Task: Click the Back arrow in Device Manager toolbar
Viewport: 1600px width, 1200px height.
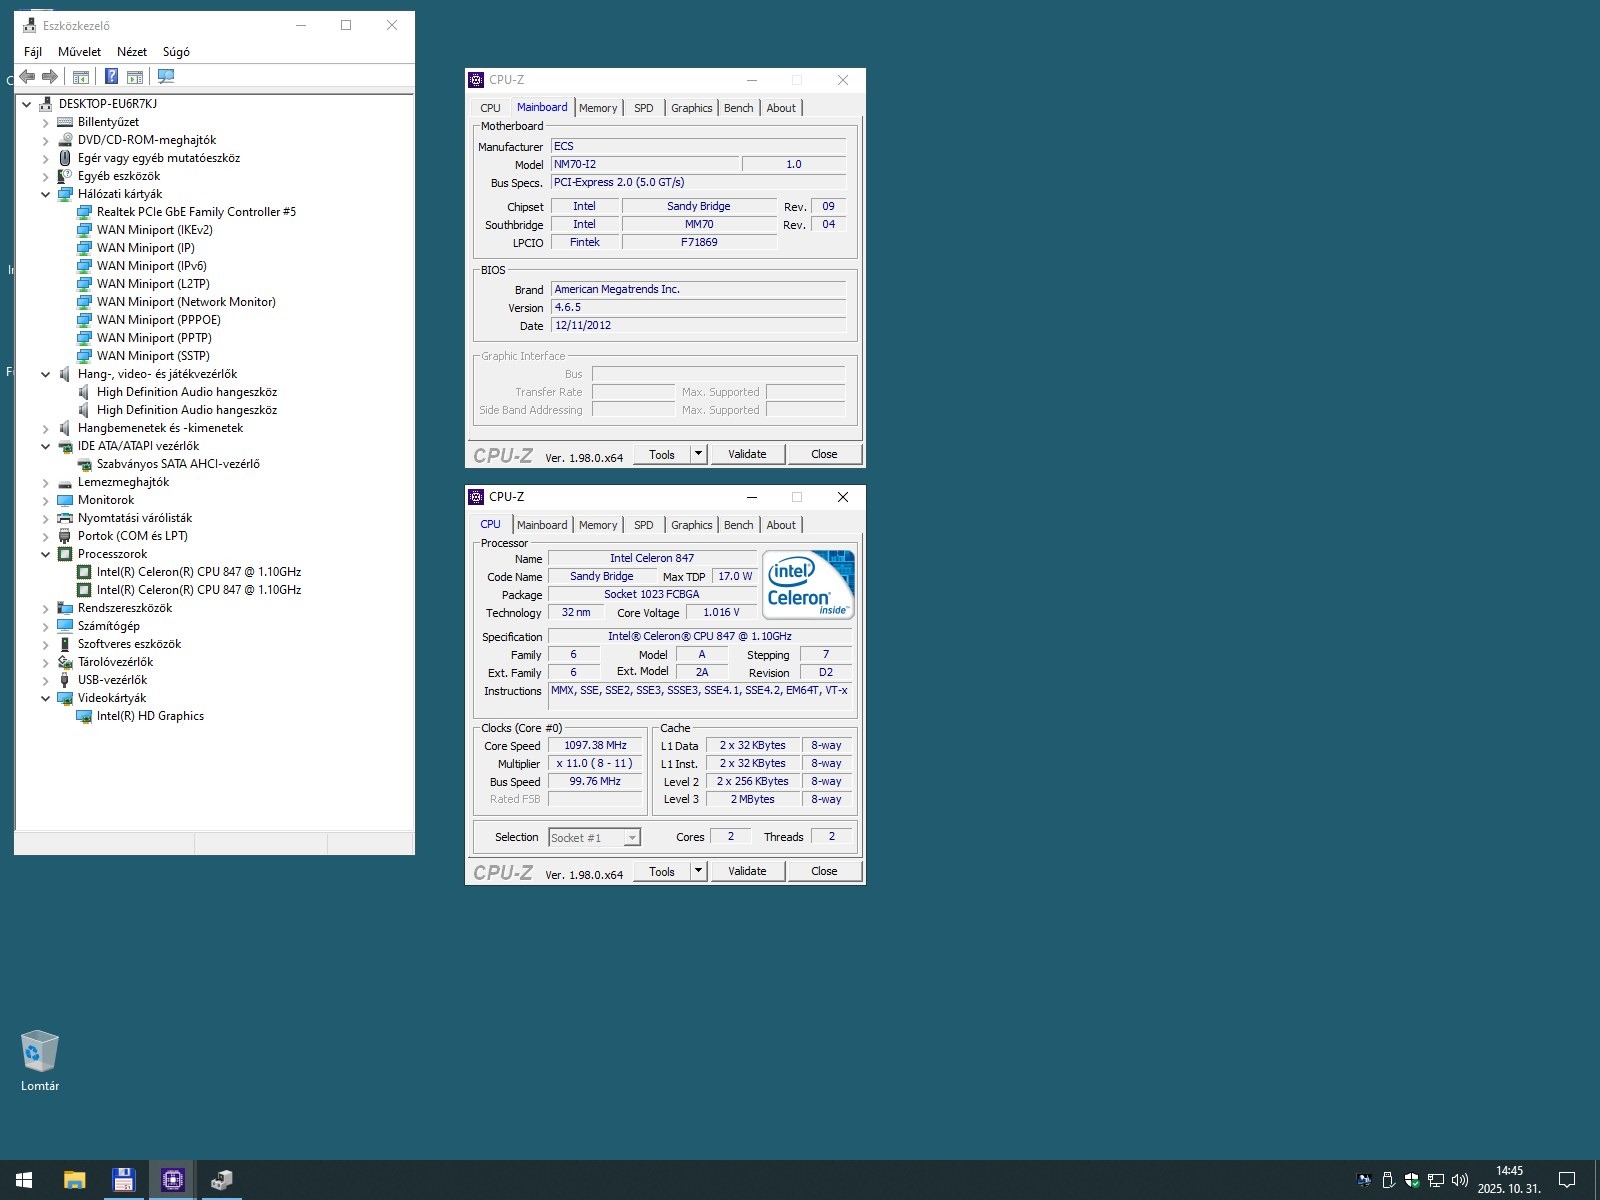Action: (27, 77)
